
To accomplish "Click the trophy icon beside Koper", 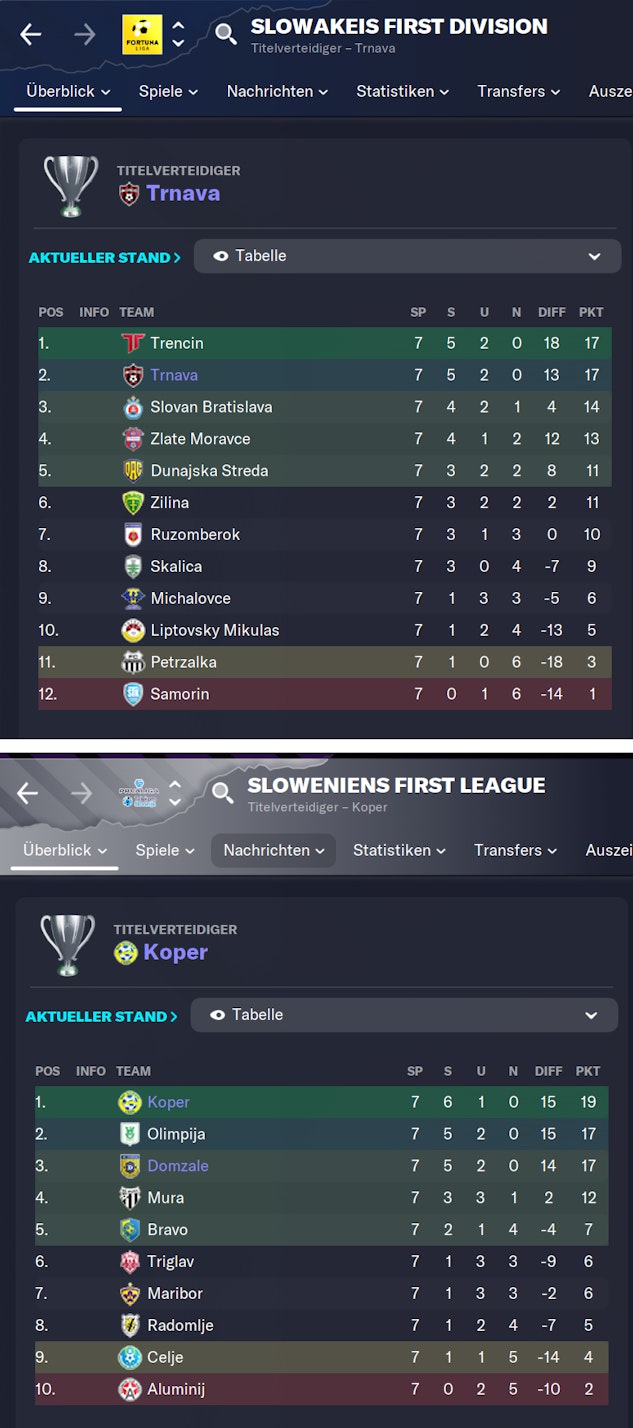I will 67,944.
